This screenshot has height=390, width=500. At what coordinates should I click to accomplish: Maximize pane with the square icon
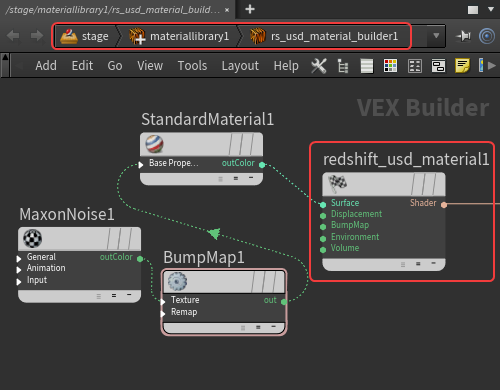pyautogui.click(x=473, y=10)
